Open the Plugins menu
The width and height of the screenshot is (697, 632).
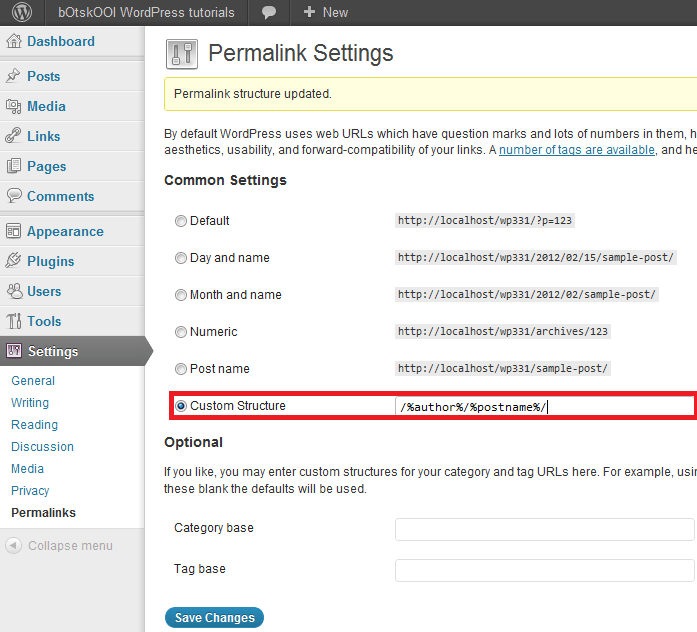[x=51, y=261]
